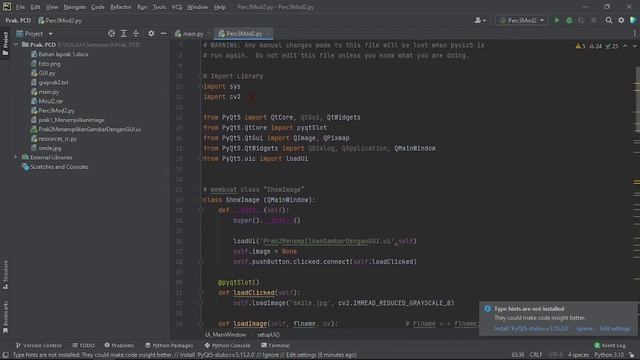The width and height of the screenshot is (640, 360).
Task: Open GUI.py from project tree
Action: [x=47, y=73]
